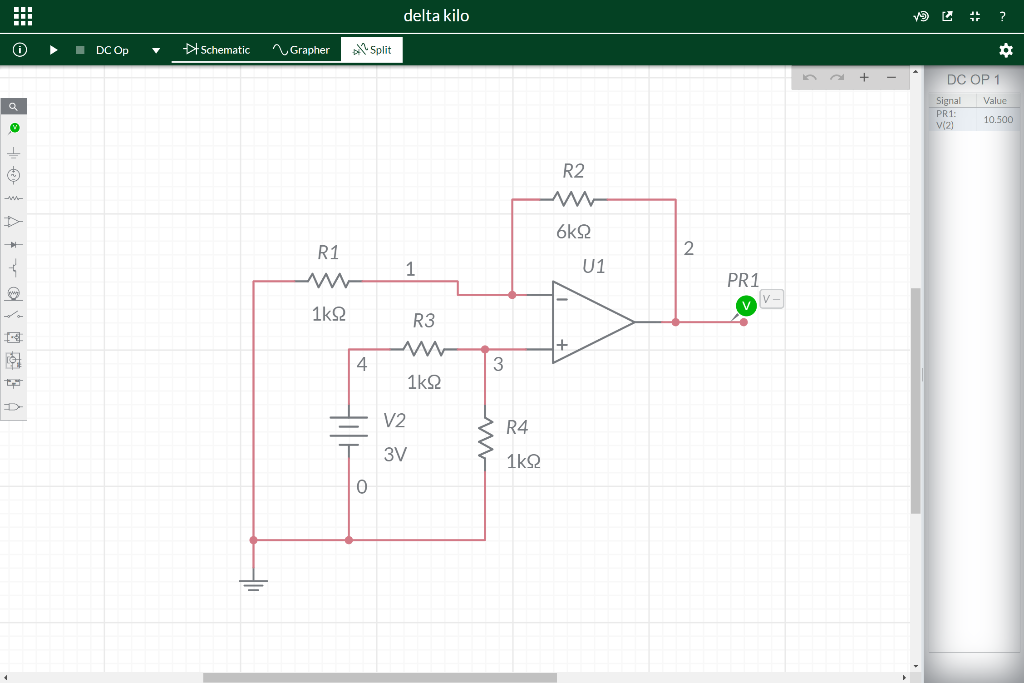This screenshot has width=1024, height=683.
Task: Select the diode component icon
Action: pyautogui.click(x=13, y=244)
